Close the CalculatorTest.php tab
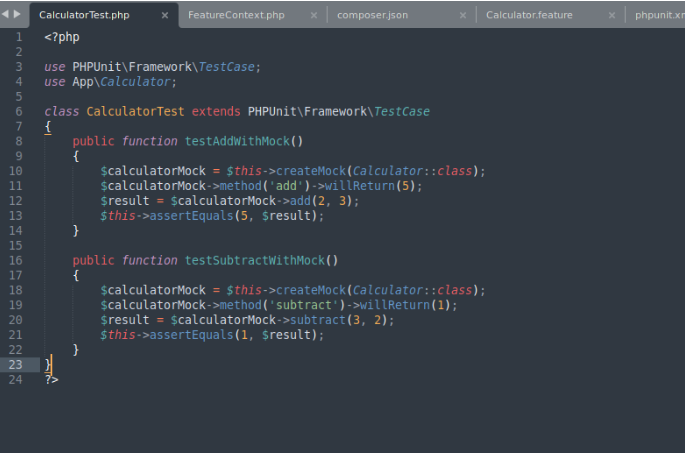 [x=165, y=15]
